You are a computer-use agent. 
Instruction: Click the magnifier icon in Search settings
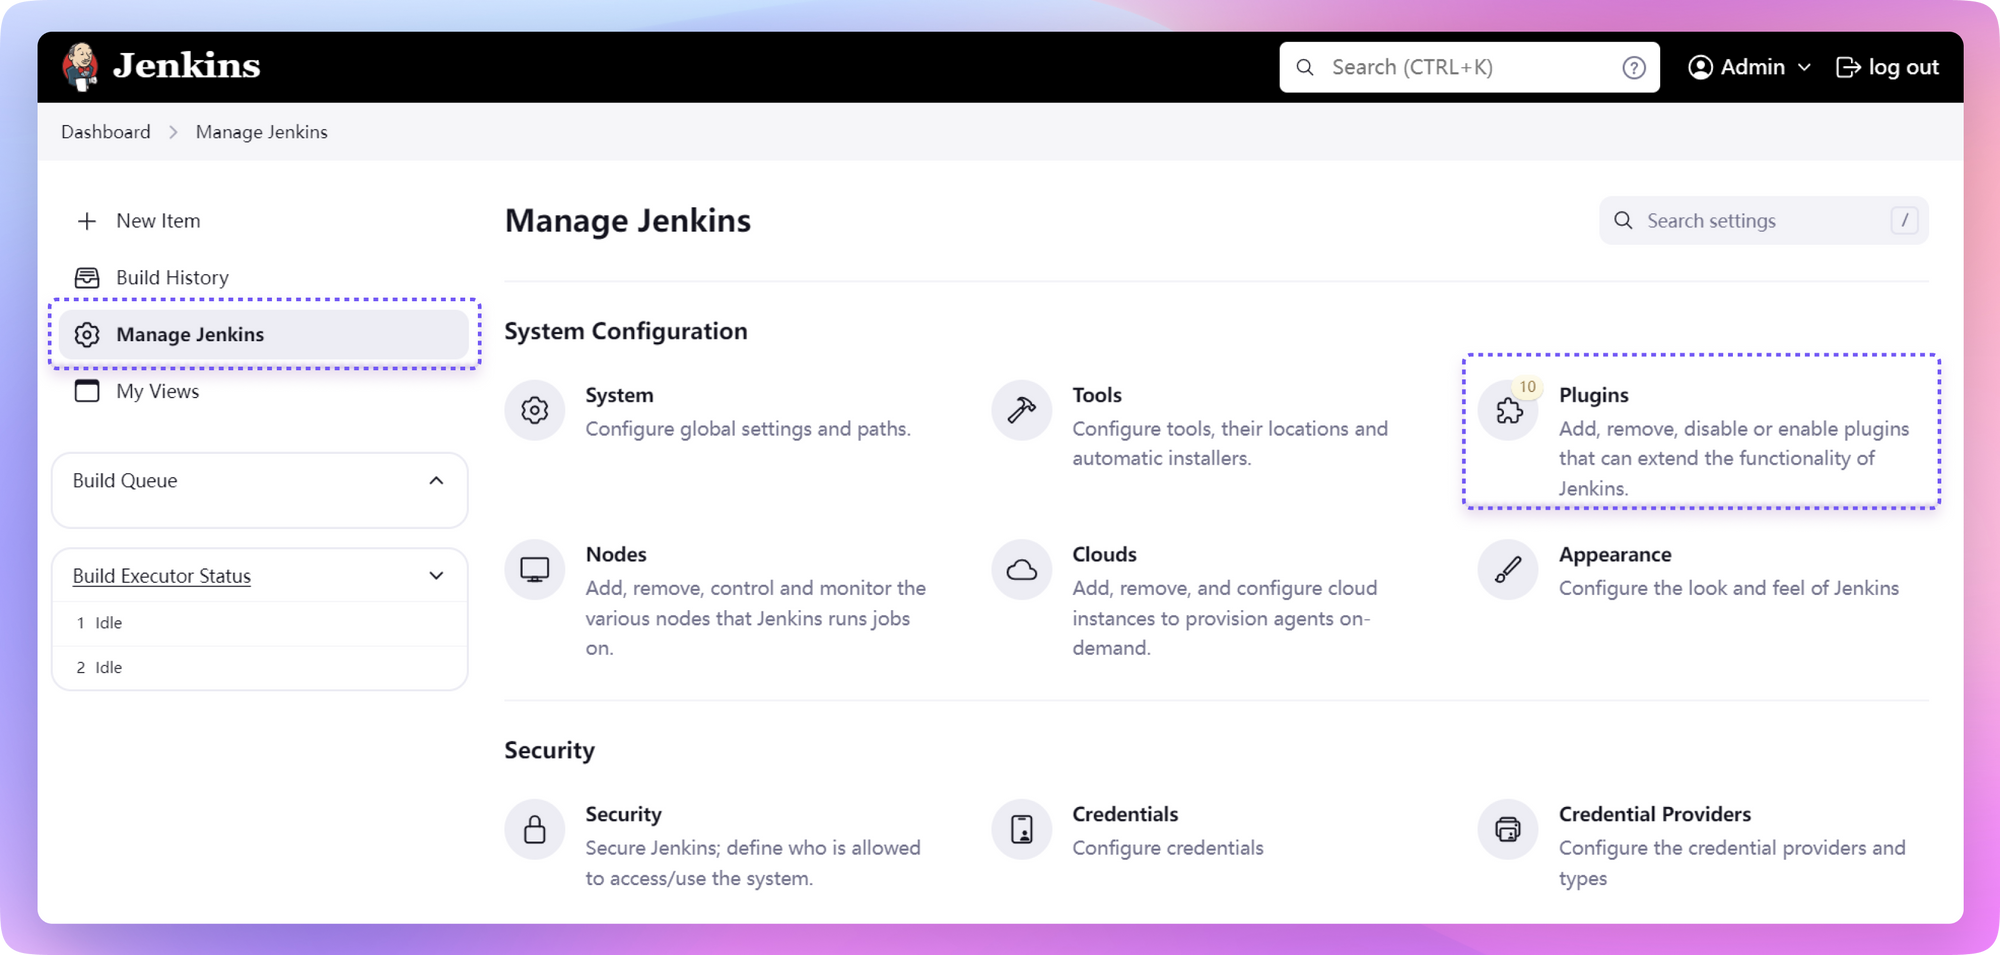pyautogui.click(x=1623, y=221)
